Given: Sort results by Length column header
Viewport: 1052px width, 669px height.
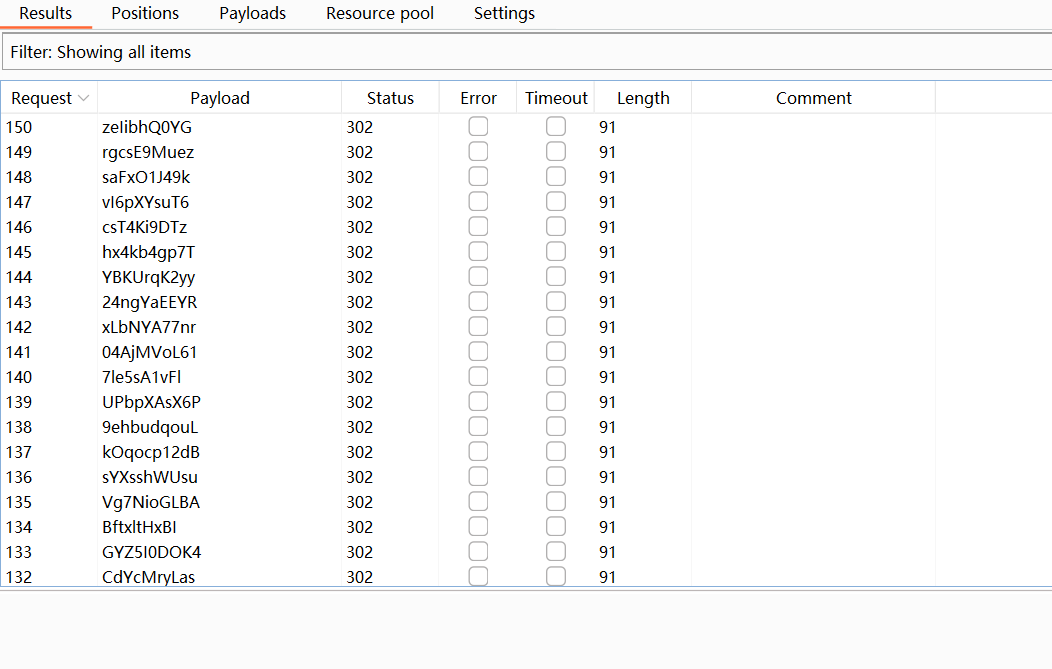Looking at the screenshot, I should point(643,98).
